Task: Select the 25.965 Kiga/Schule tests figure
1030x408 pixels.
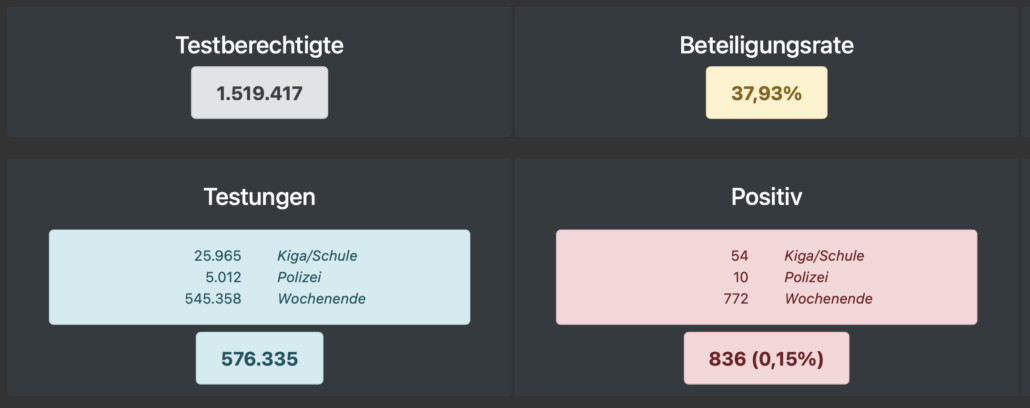Action: click(x=217, y=256)
